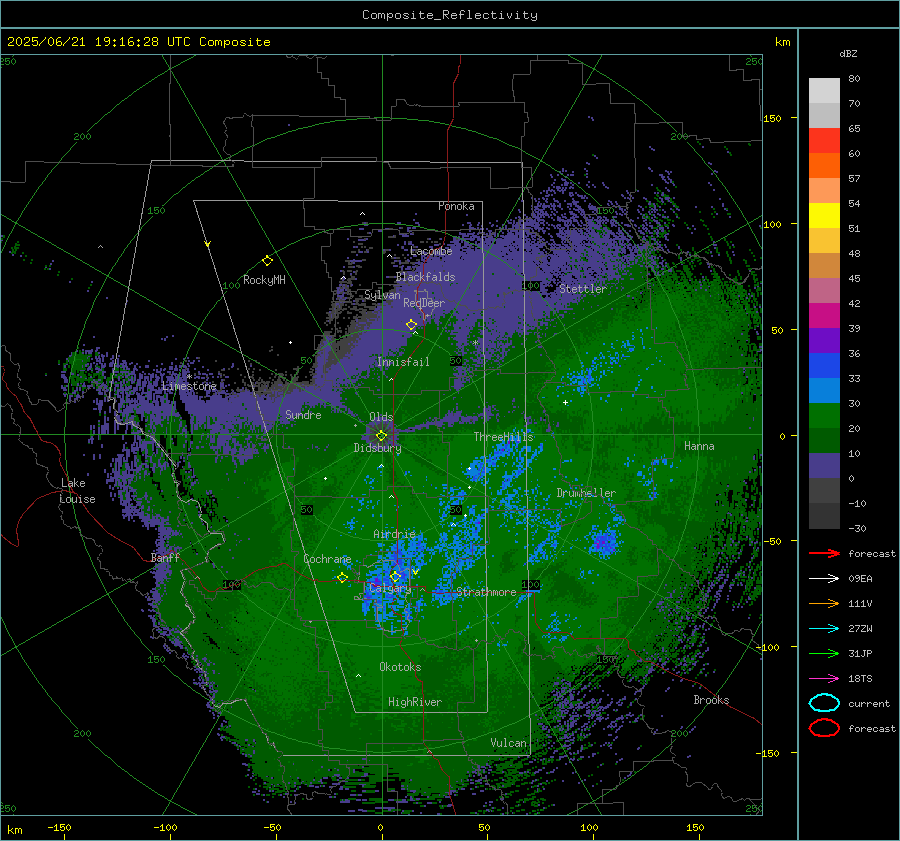Viewport: 900px width, 841px height.
Task: Click the Innisfail city label
Action: [x=403, y=362]
